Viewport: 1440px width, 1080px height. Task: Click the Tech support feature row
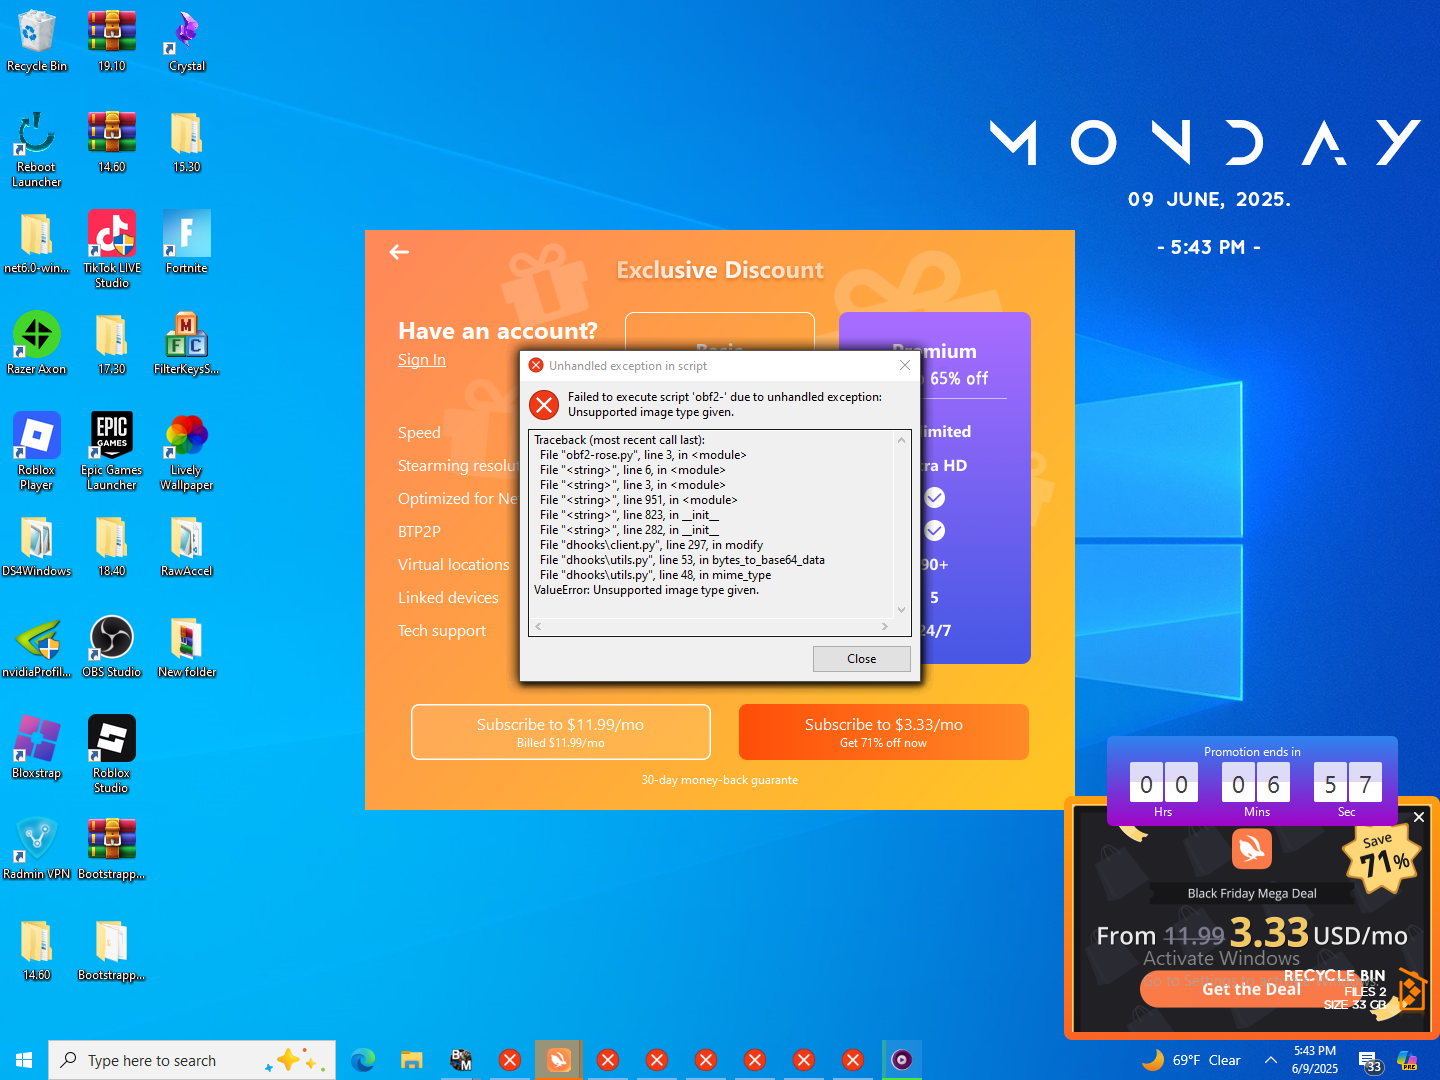tap(442, 630)
